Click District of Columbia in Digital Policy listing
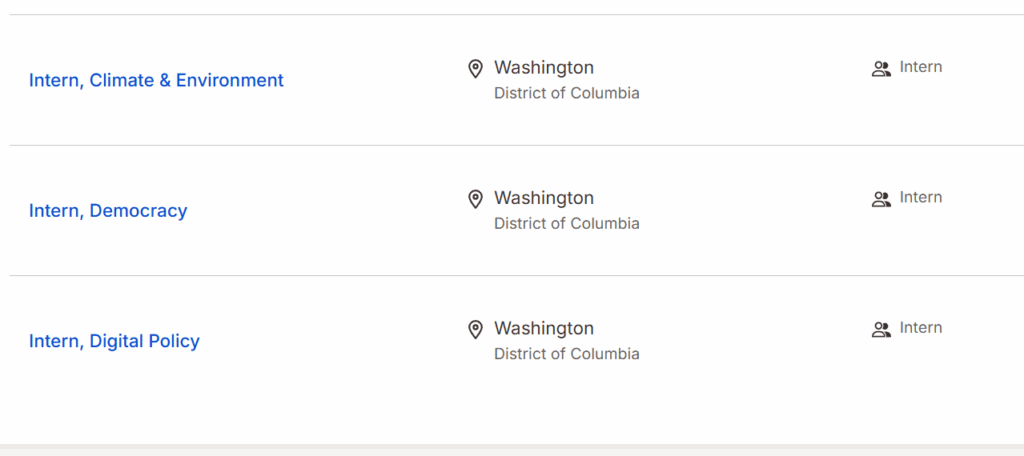1024x456 pixels. [566, 353]
